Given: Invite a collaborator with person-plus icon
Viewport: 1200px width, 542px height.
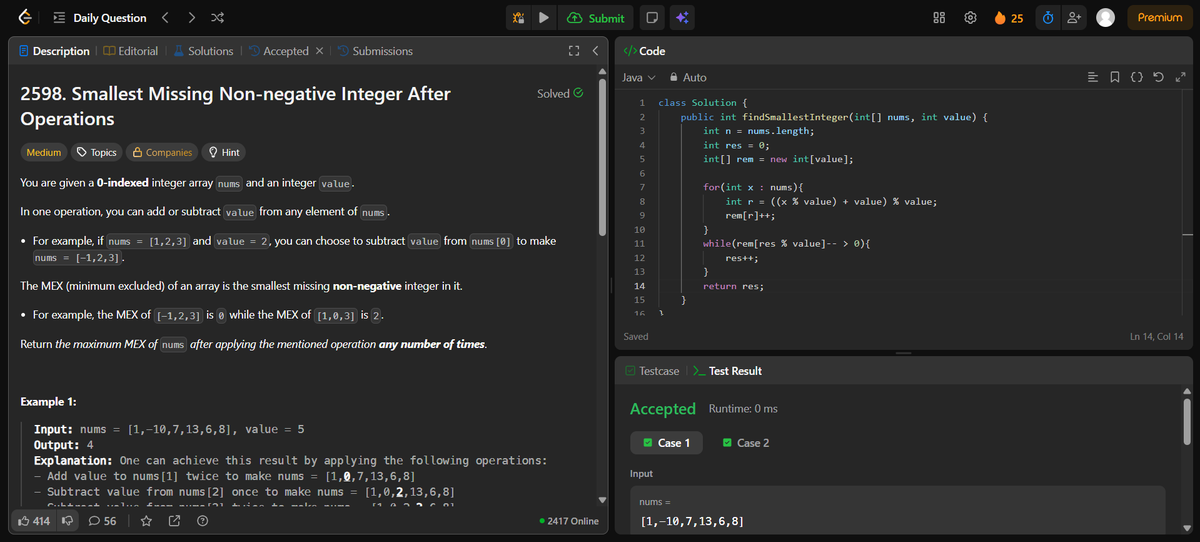Looking at the screenshot, I should [x=1074, y=18].
